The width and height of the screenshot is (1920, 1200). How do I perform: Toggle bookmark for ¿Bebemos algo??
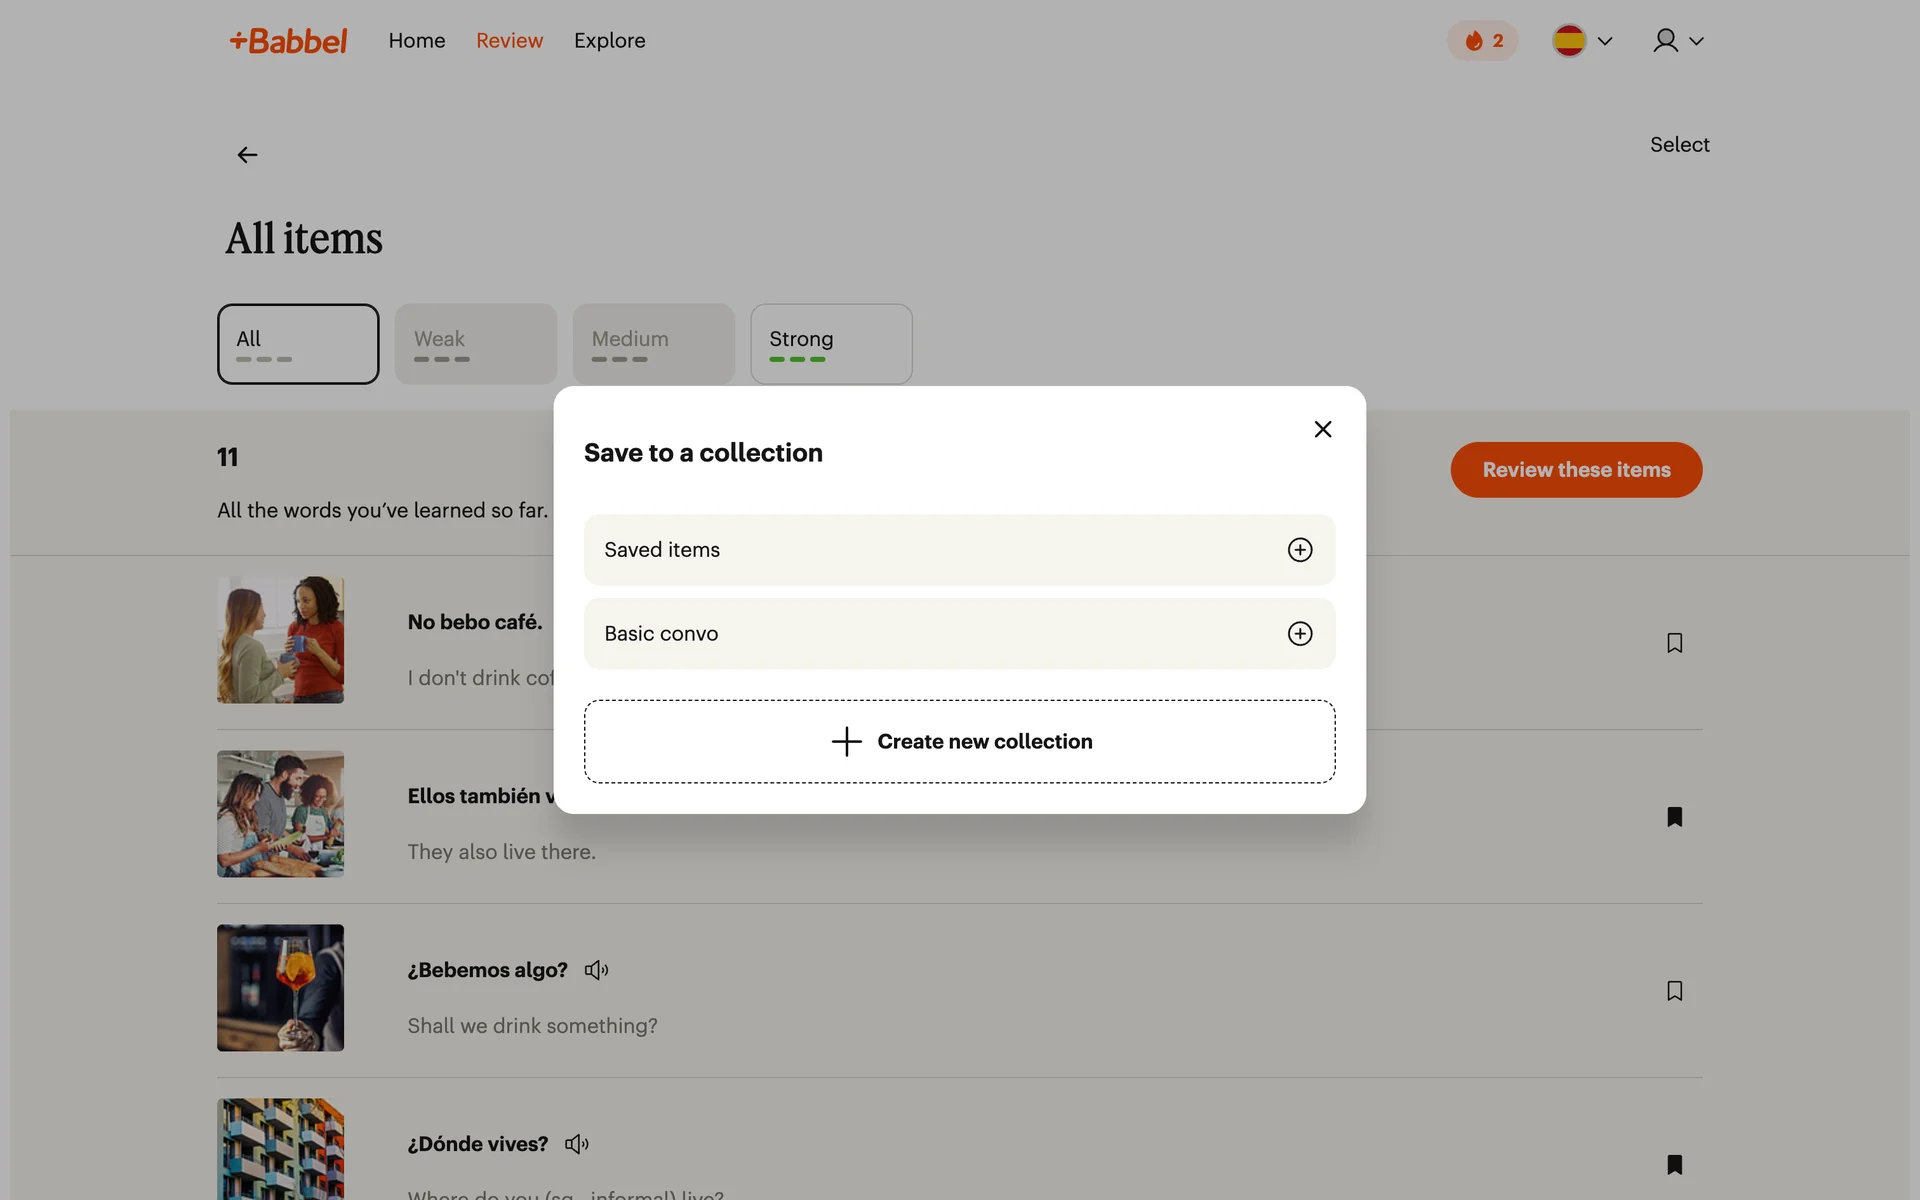click(1674, 991)
